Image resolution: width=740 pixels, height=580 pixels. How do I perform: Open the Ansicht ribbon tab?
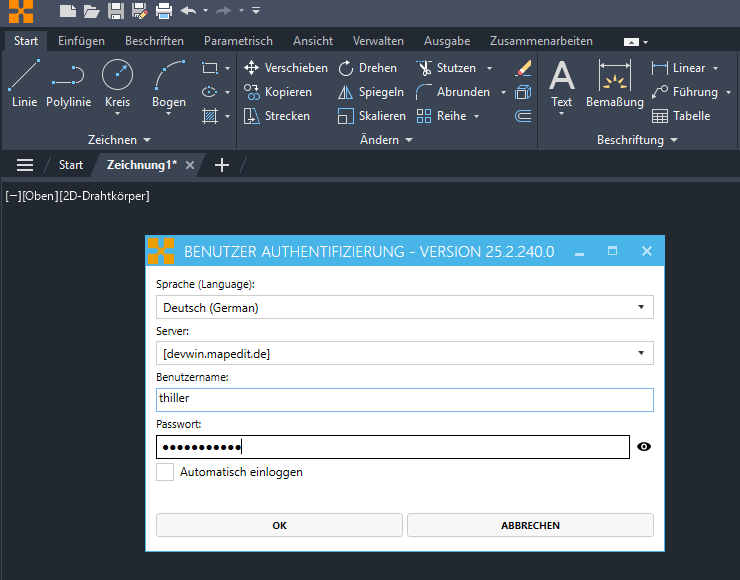point(313,41)
